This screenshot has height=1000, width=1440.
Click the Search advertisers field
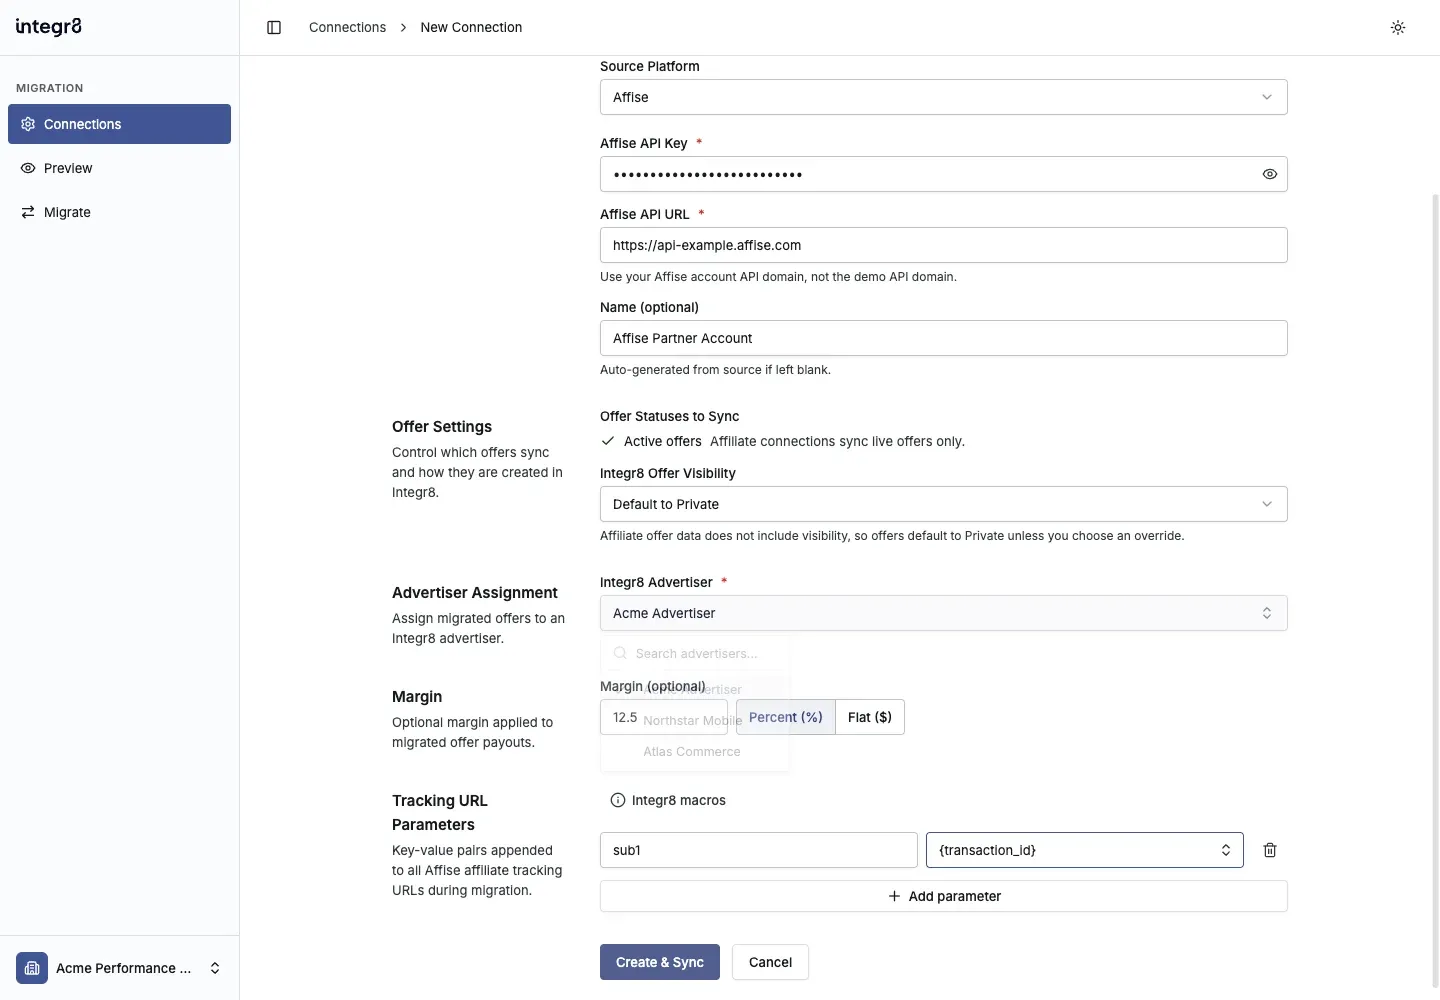(x=696, y=653)
